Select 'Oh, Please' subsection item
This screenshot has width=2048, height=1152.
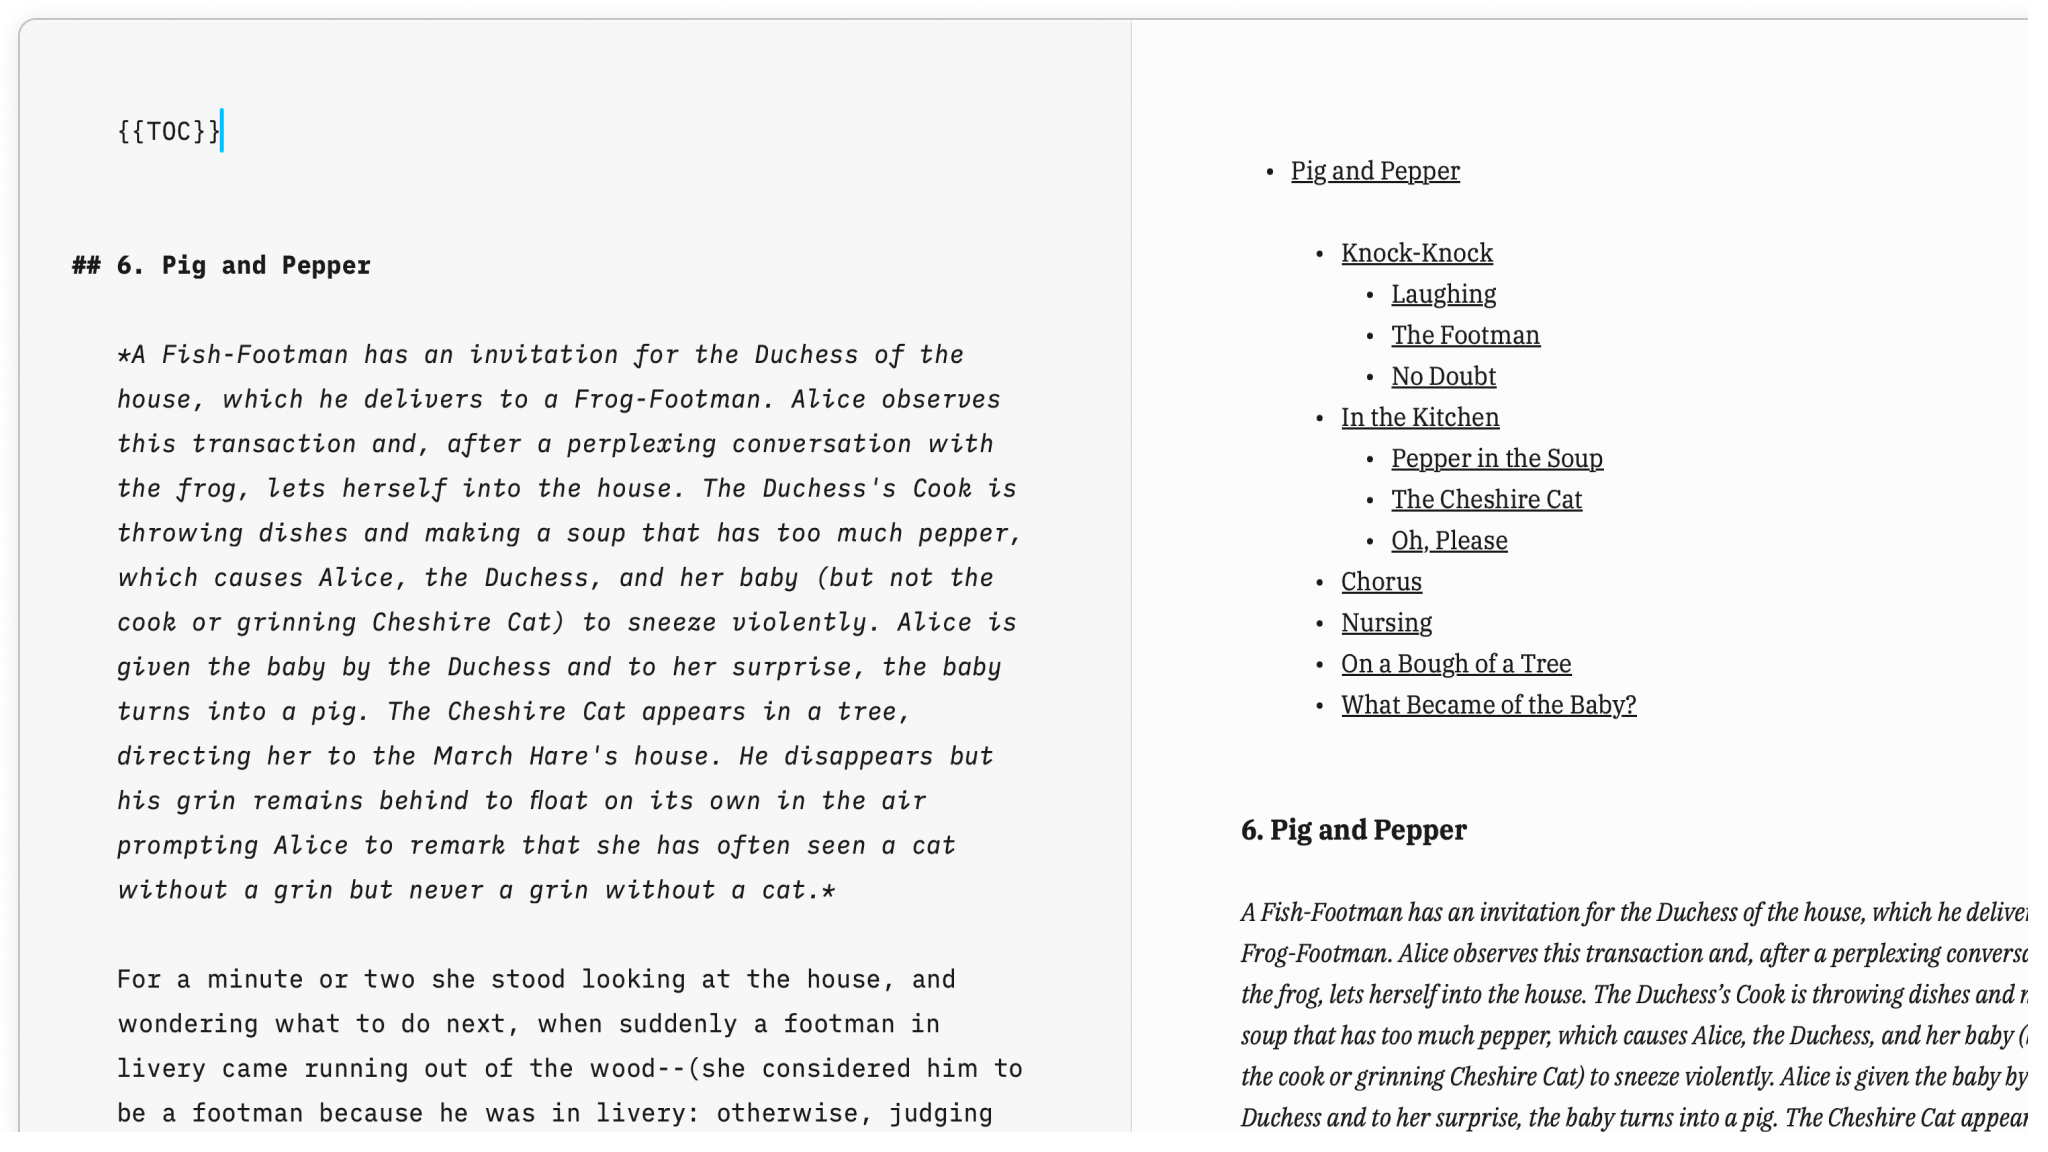[x=1447, y=539]
